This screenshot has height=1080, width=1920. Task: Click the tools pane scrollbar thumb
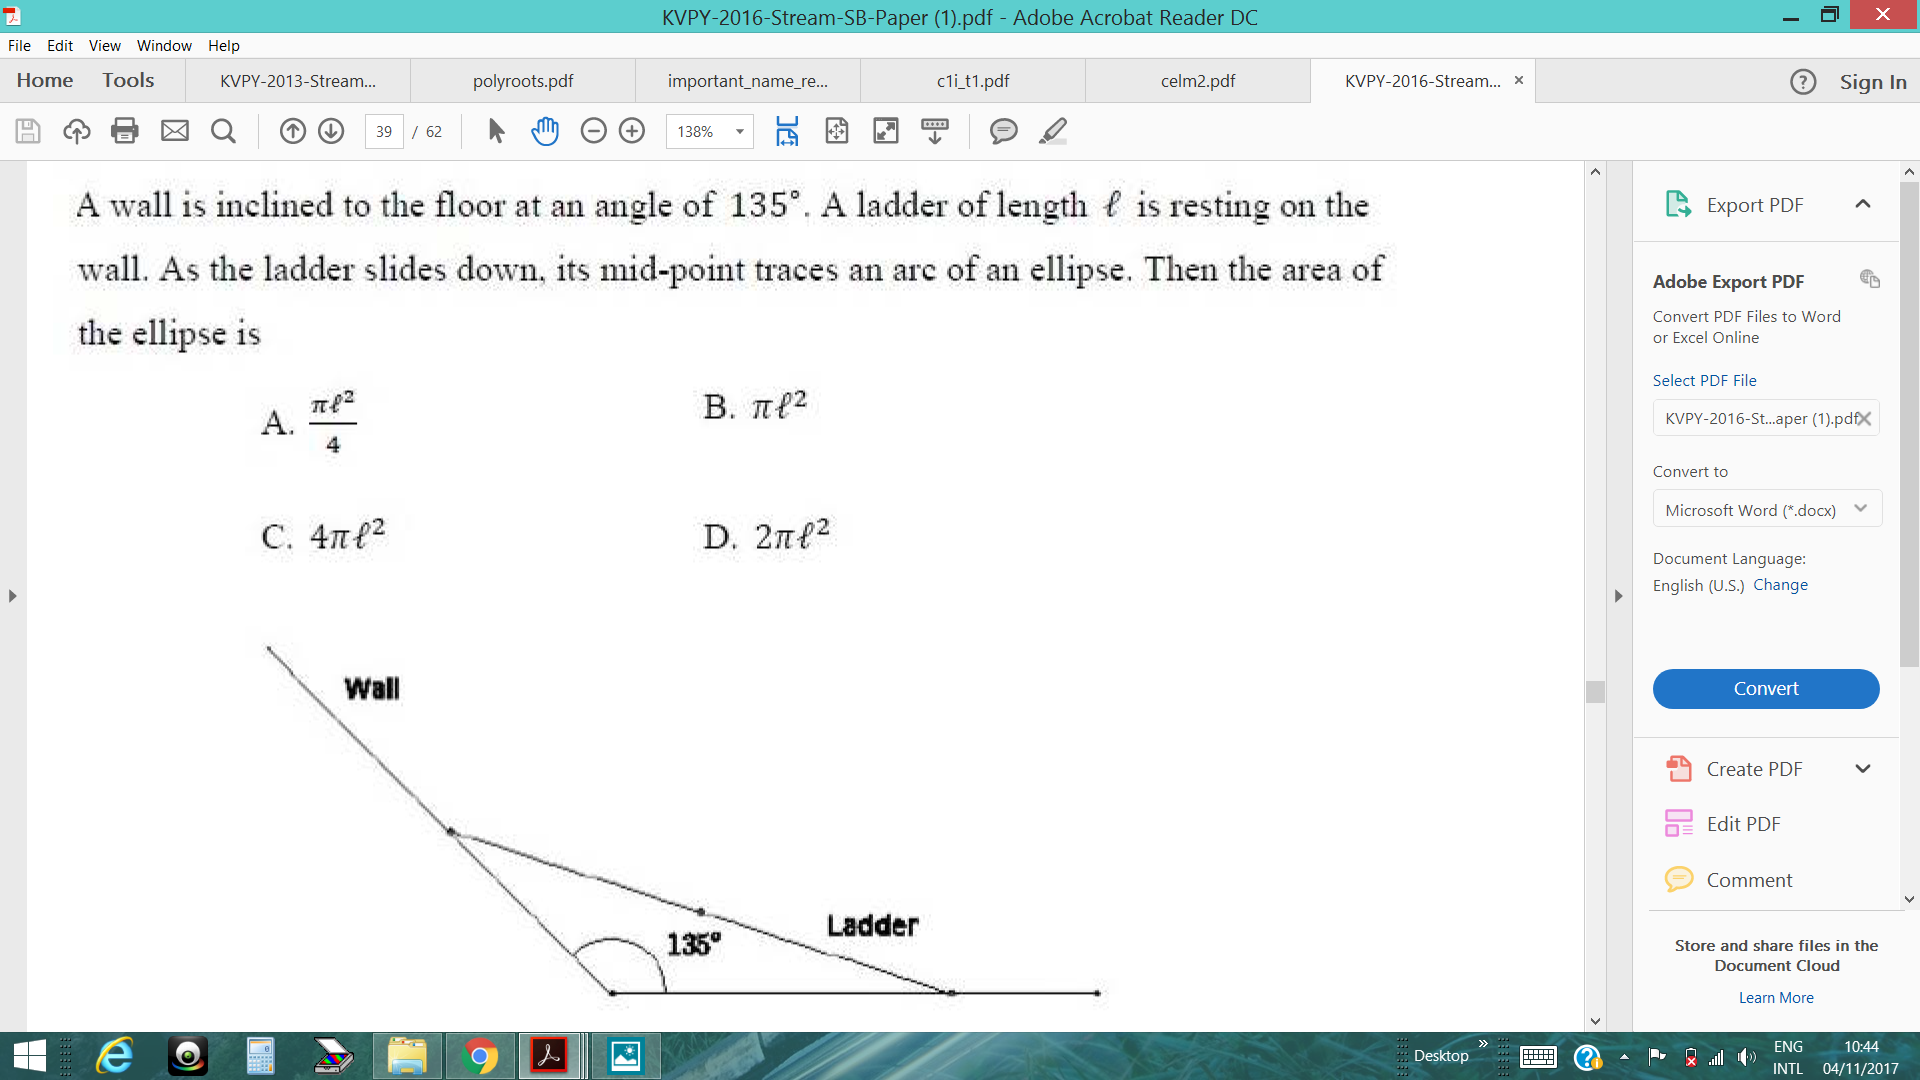click(x=1909, y=425)
